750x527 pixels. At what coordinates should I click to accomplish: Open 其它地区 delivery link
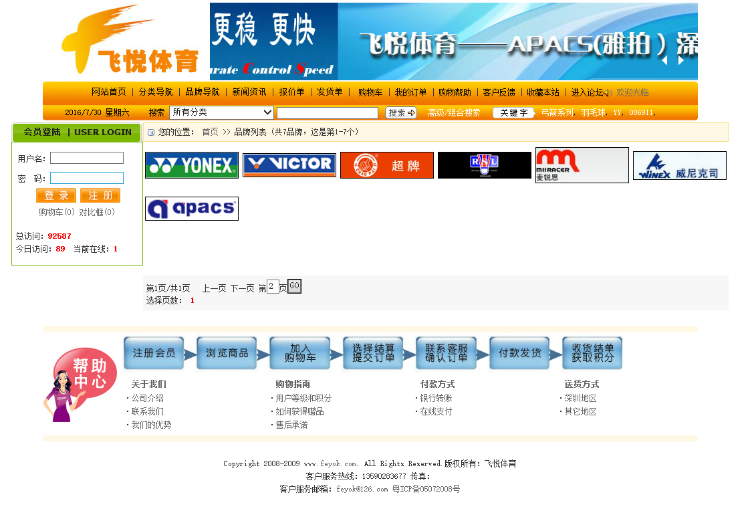click(x=580, y=411)
